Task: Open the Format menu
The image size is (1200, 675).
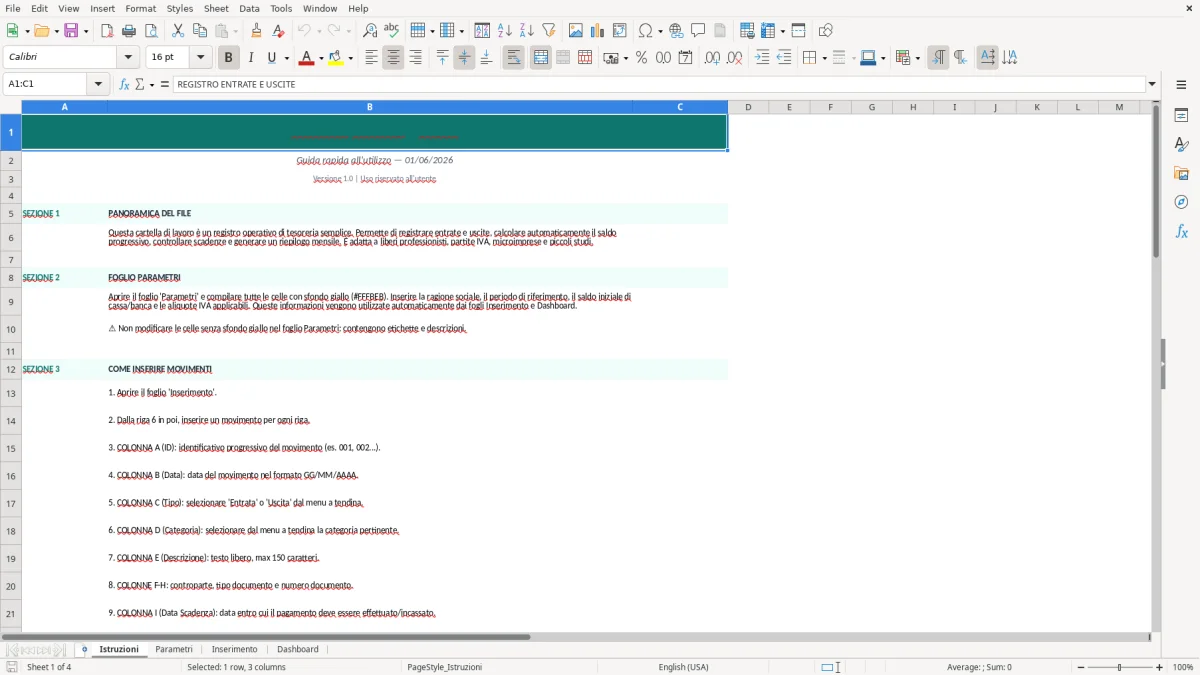Action: coord(141,8)
